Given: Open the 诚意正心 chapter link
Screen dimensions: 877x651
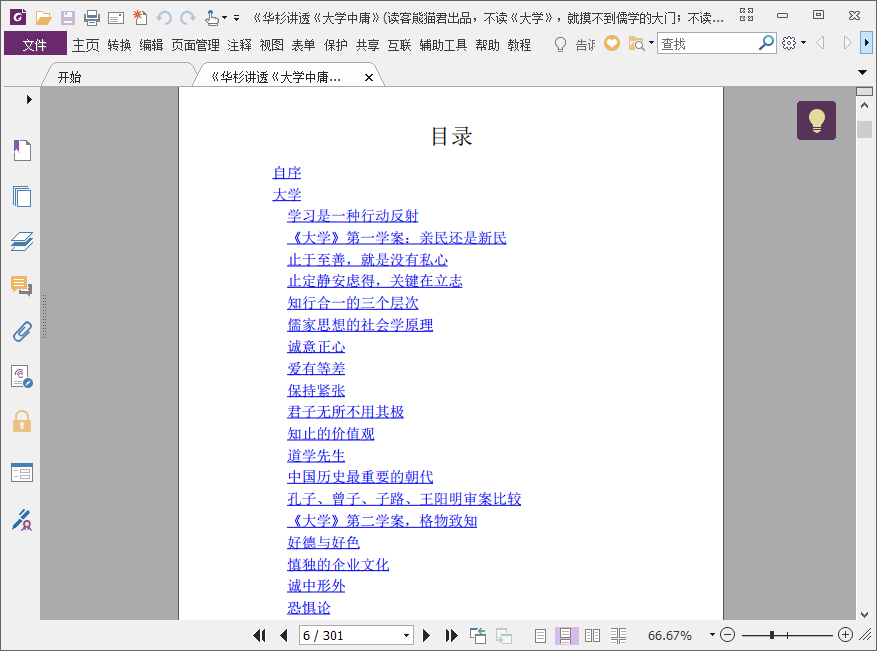Looking at the screenshot, I should pos(316,347).
